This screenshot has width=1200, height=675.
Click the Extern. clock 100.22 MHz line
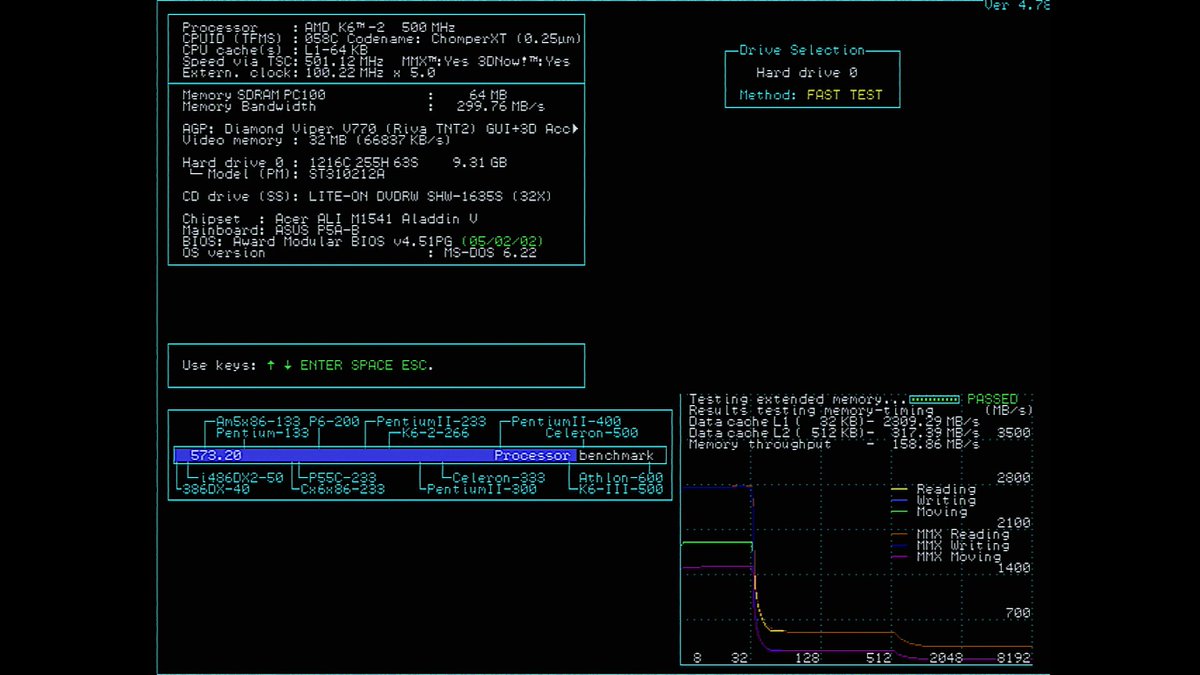309,73
